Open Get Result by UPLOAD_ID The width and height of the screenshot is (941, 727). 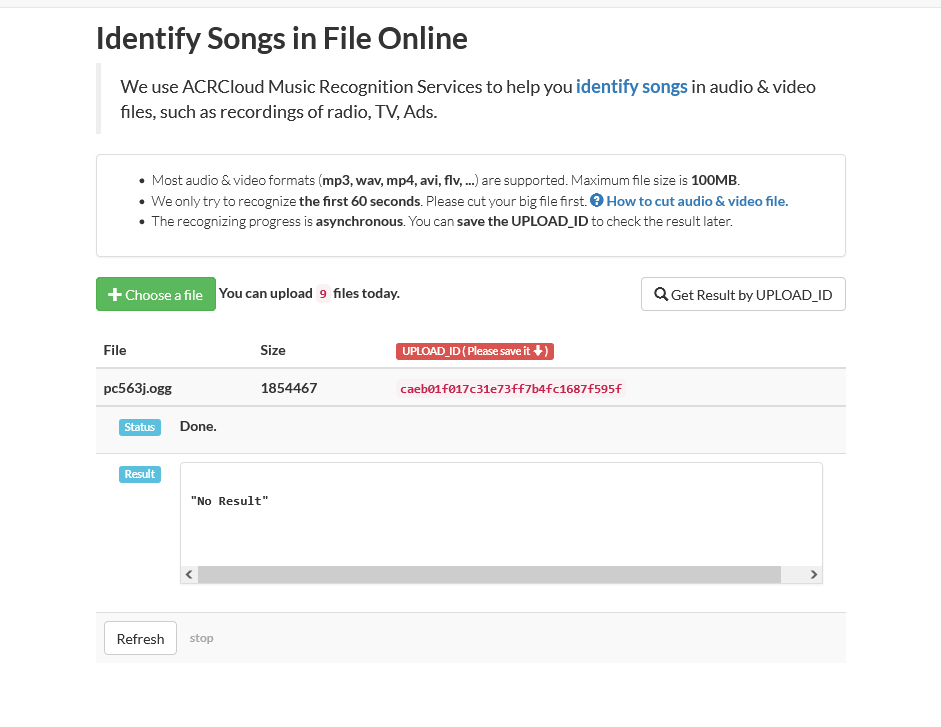pyautogui.click(x=743, y=294)
